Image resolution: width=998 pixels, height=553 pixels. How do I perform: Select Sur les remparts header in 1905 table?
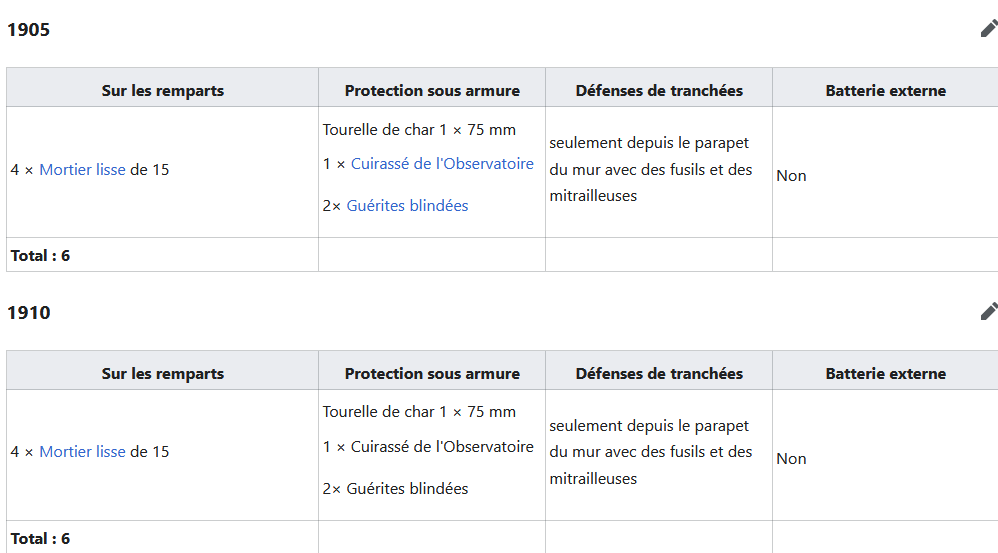pyautogui.click(x=162, y=87)
